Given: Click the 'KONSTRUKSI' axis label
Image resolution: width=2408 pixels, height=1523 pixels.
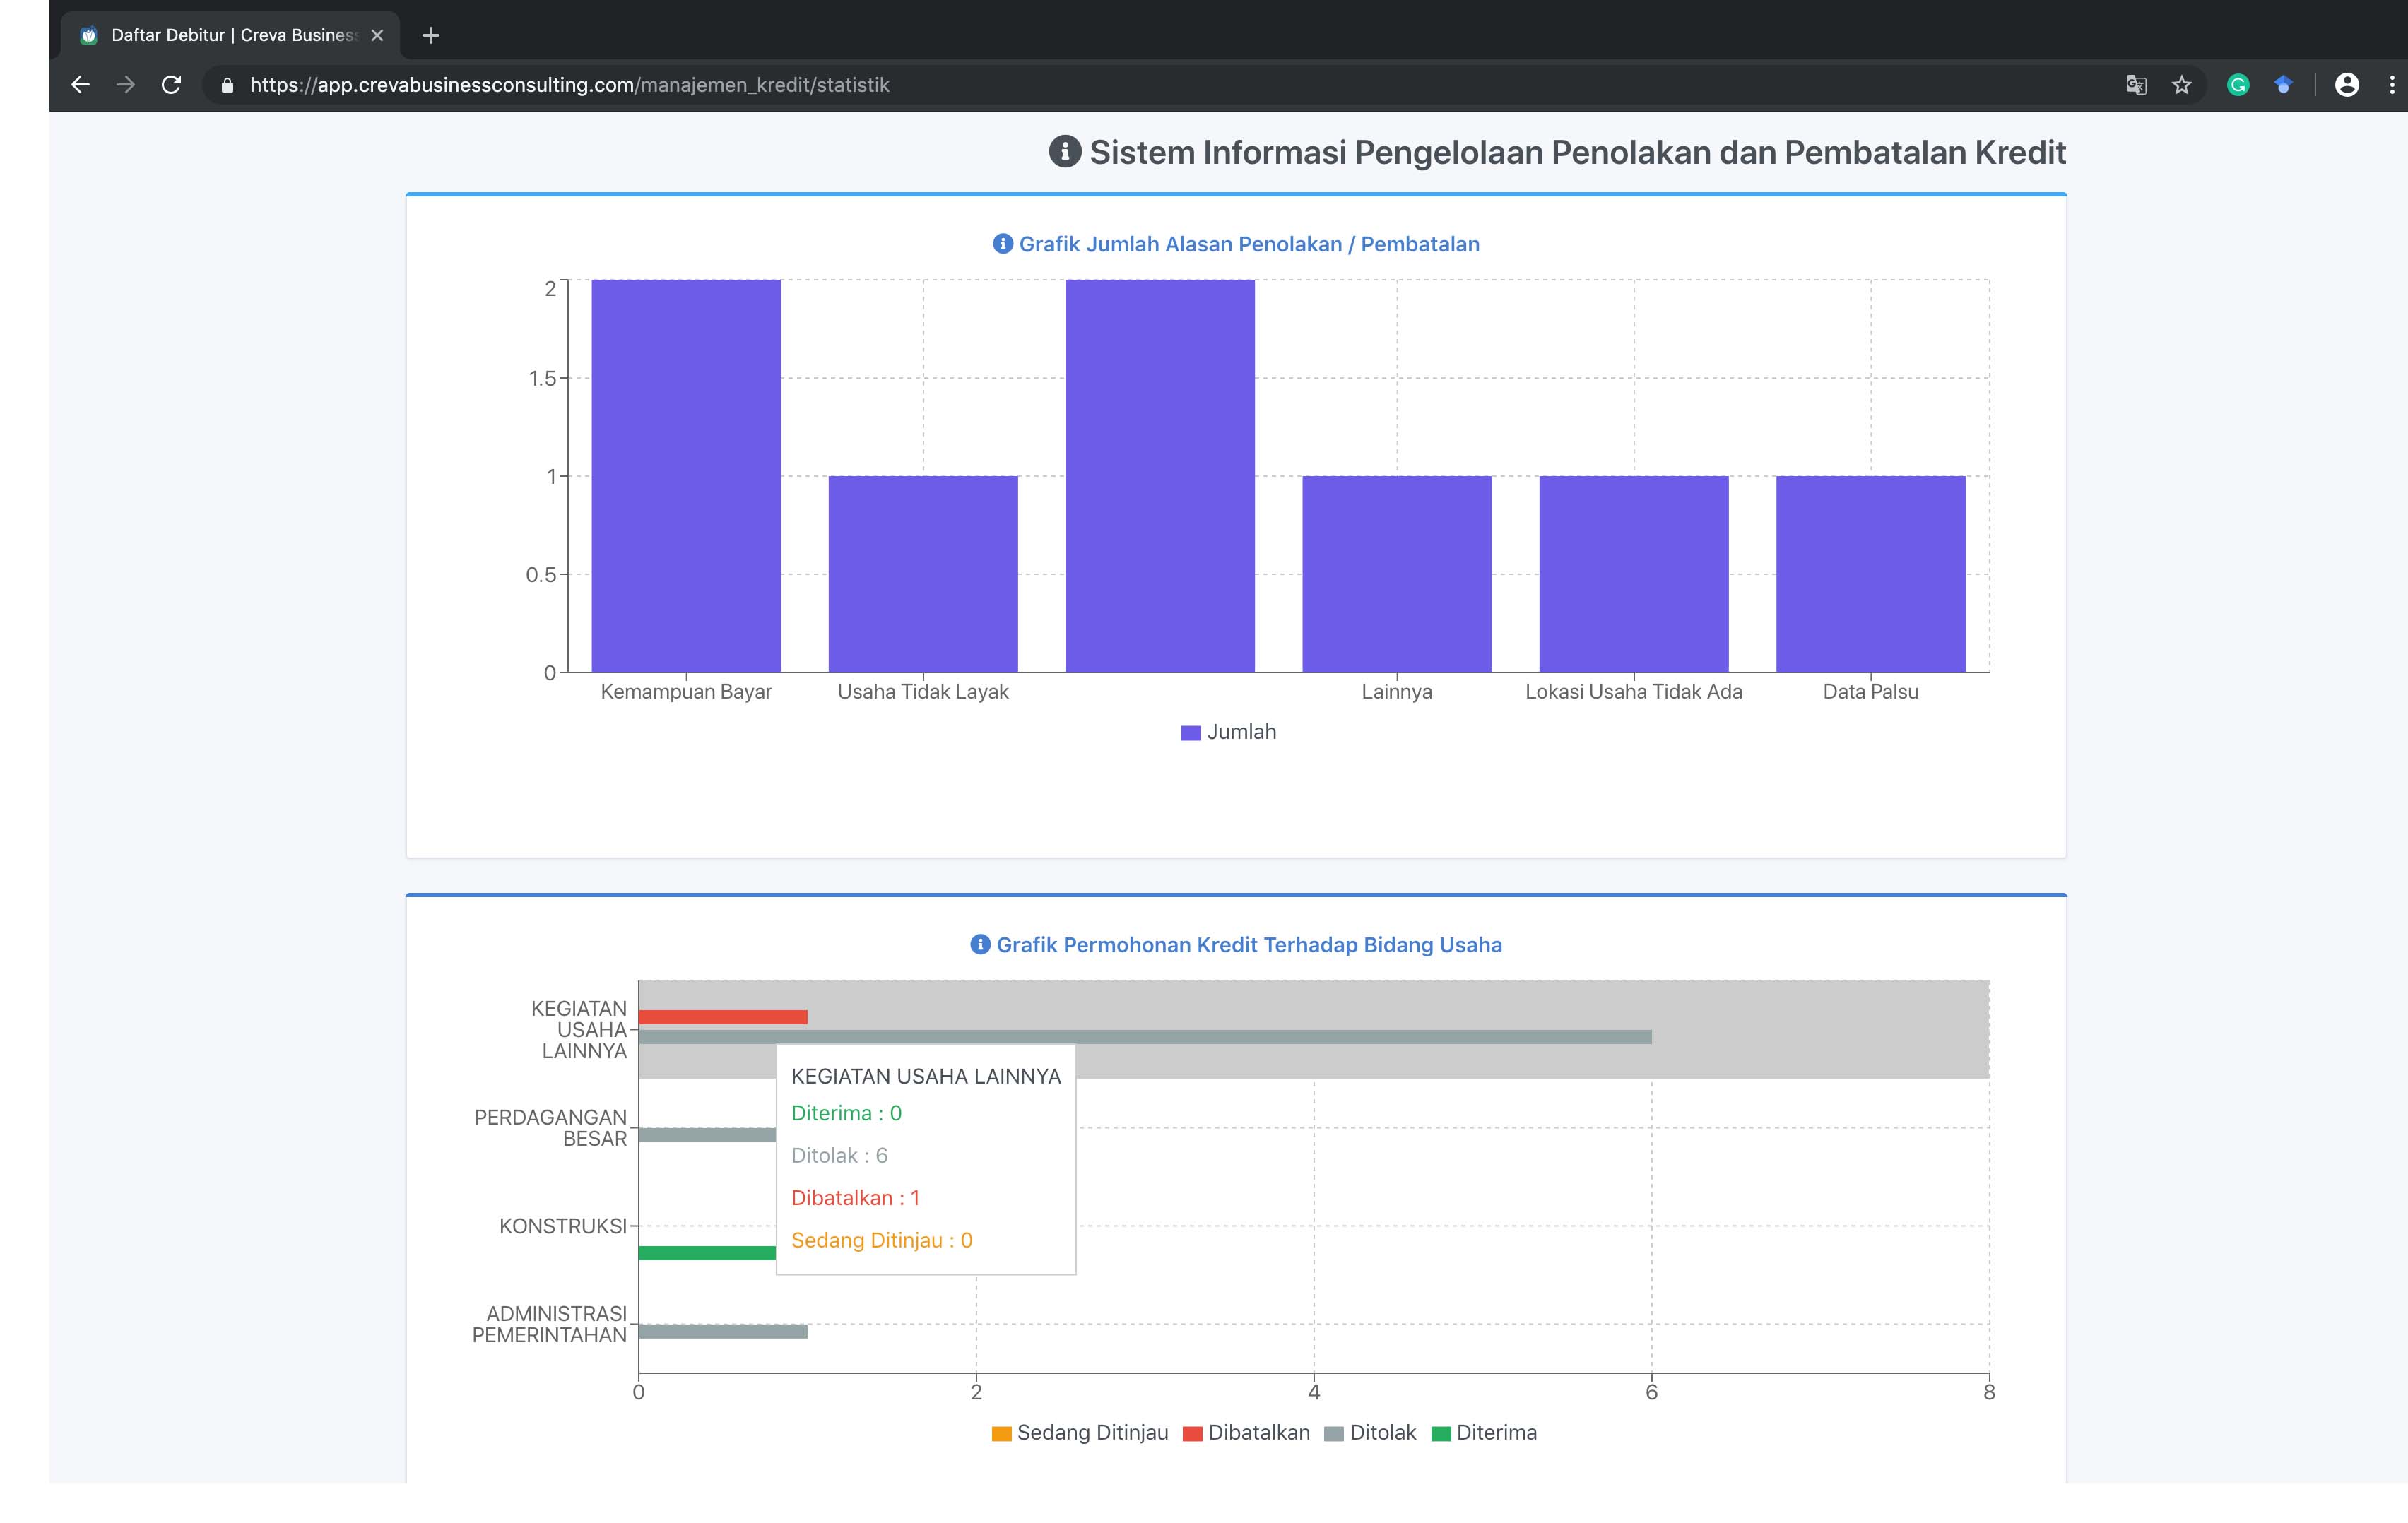Looking at the screenshot, I should coord(563,1226).
